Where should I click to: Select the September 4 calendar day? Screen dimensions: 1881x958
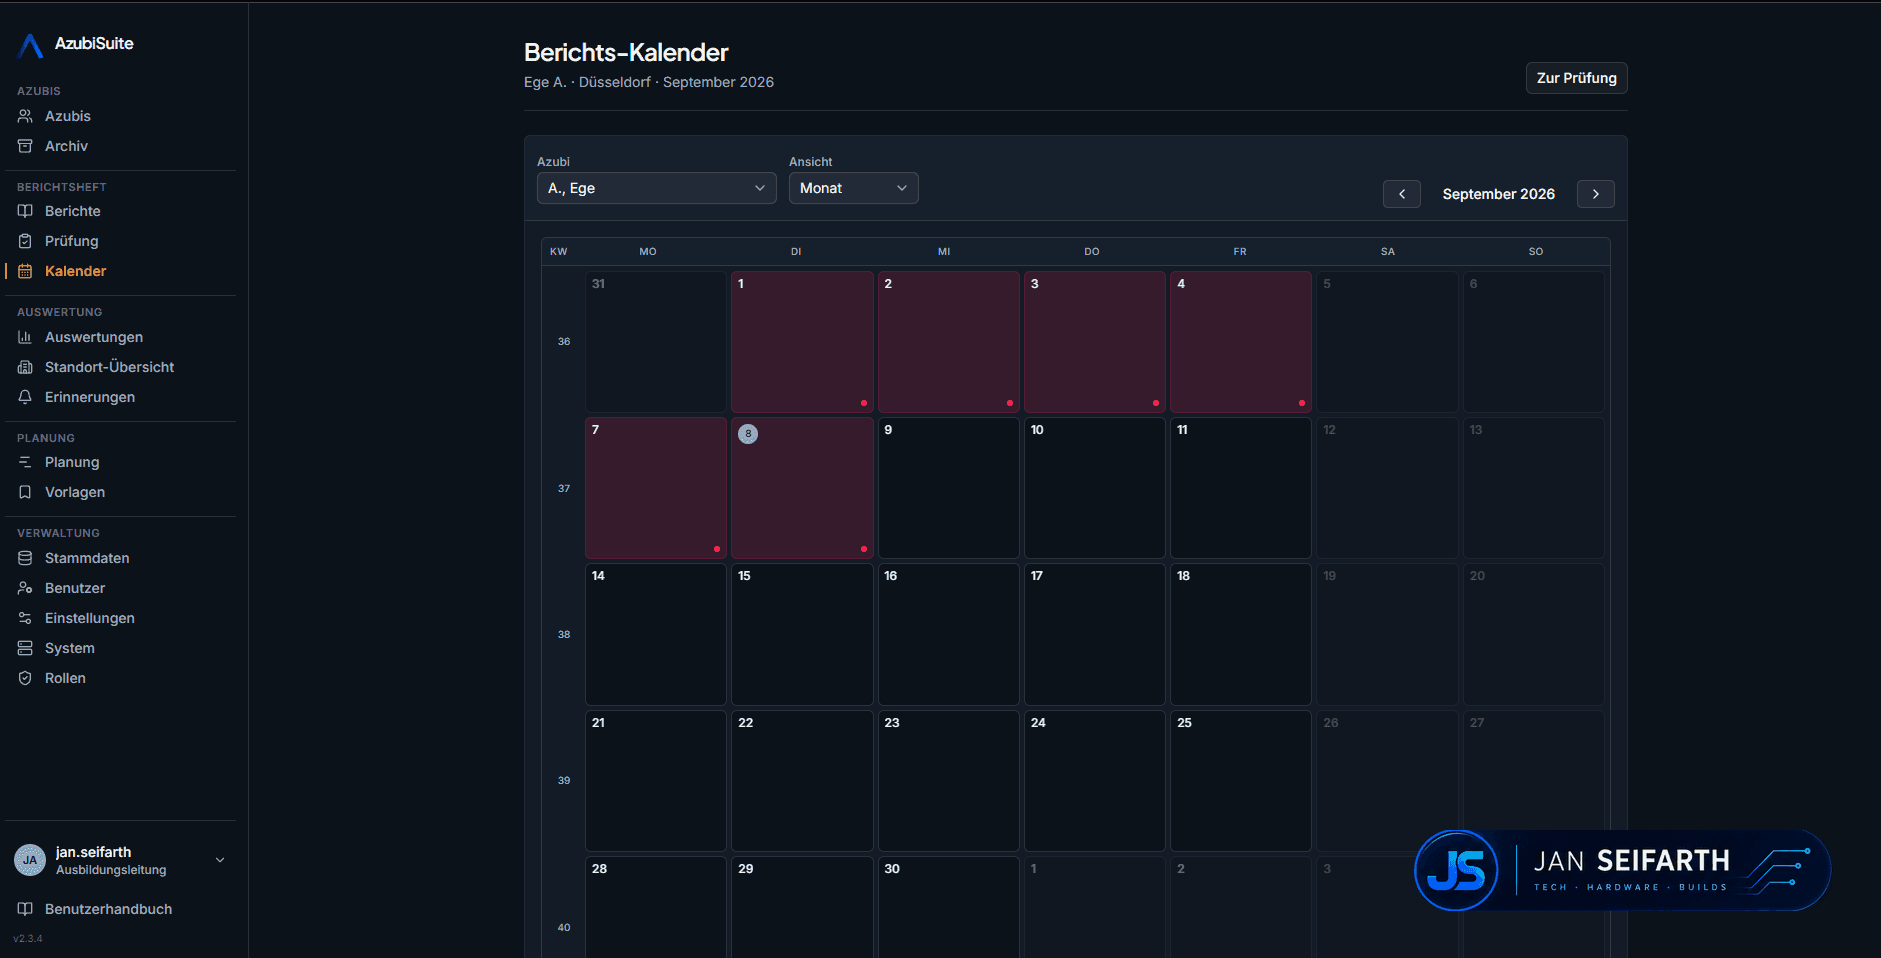tap(1241, 342)
